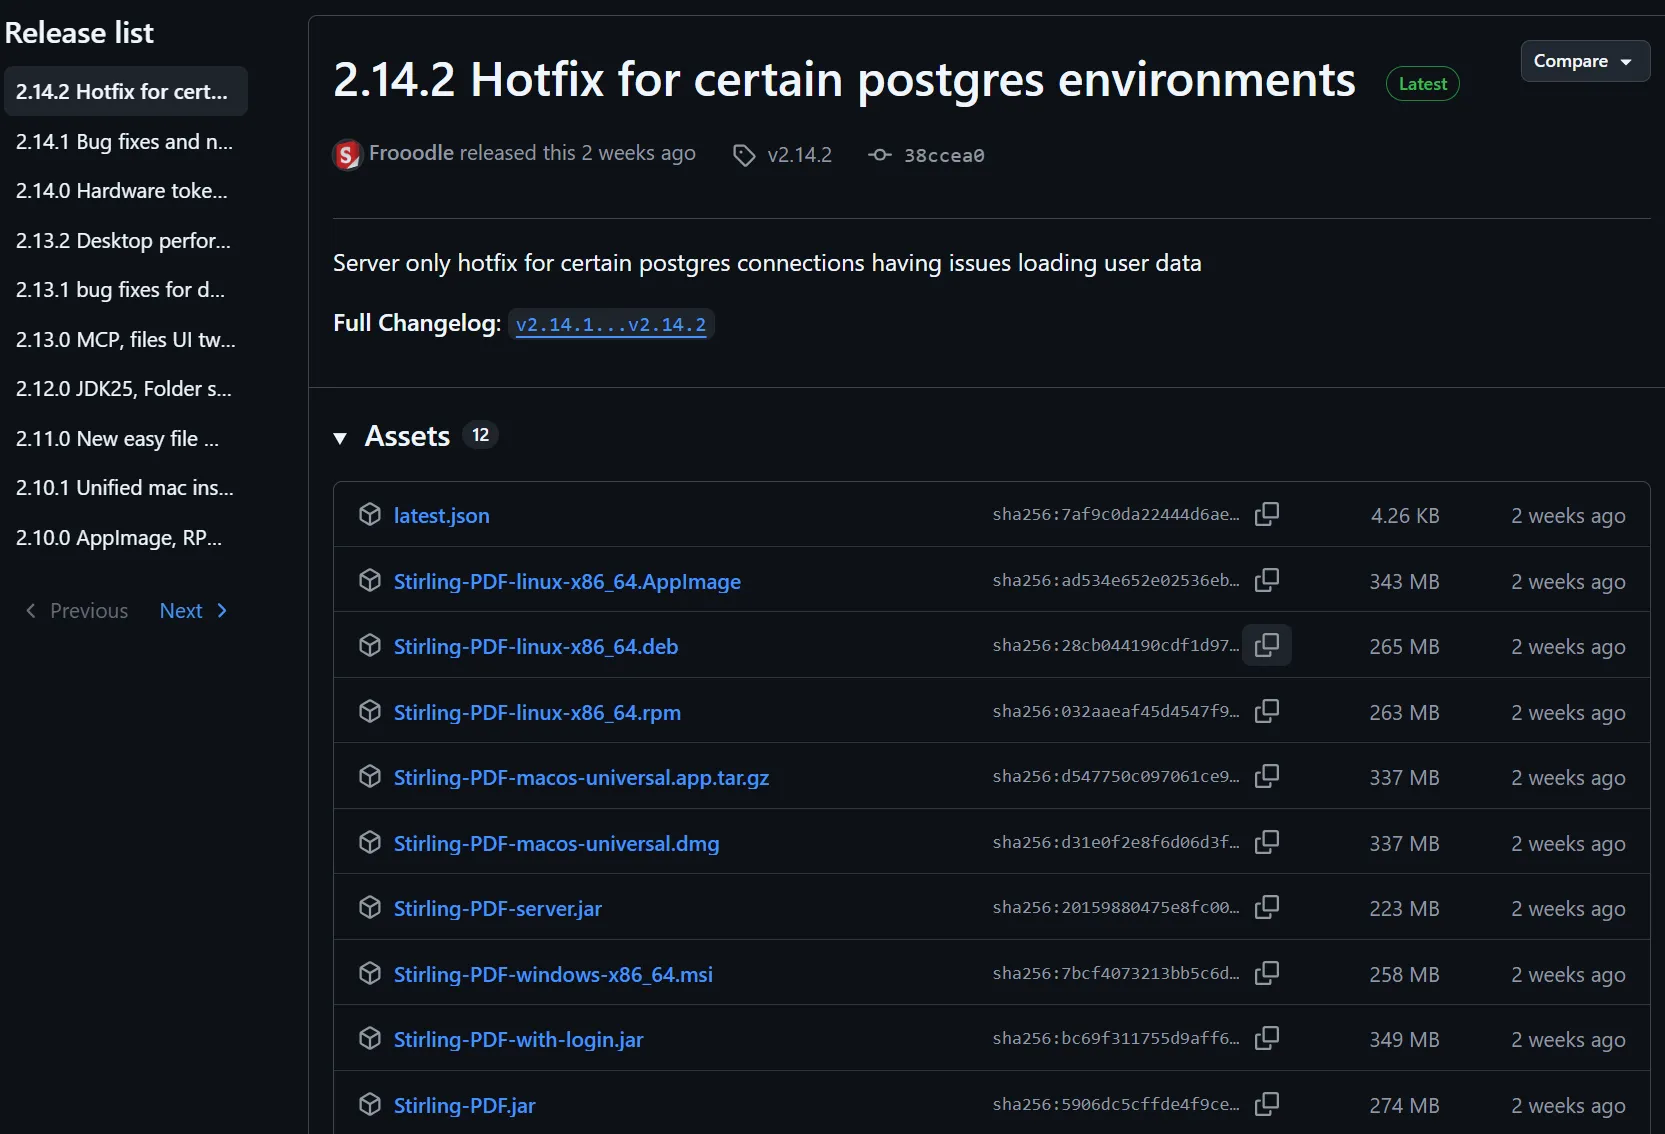Download Stirling-PDF-linux-x86_64.deb

click(x=535, y=646)
